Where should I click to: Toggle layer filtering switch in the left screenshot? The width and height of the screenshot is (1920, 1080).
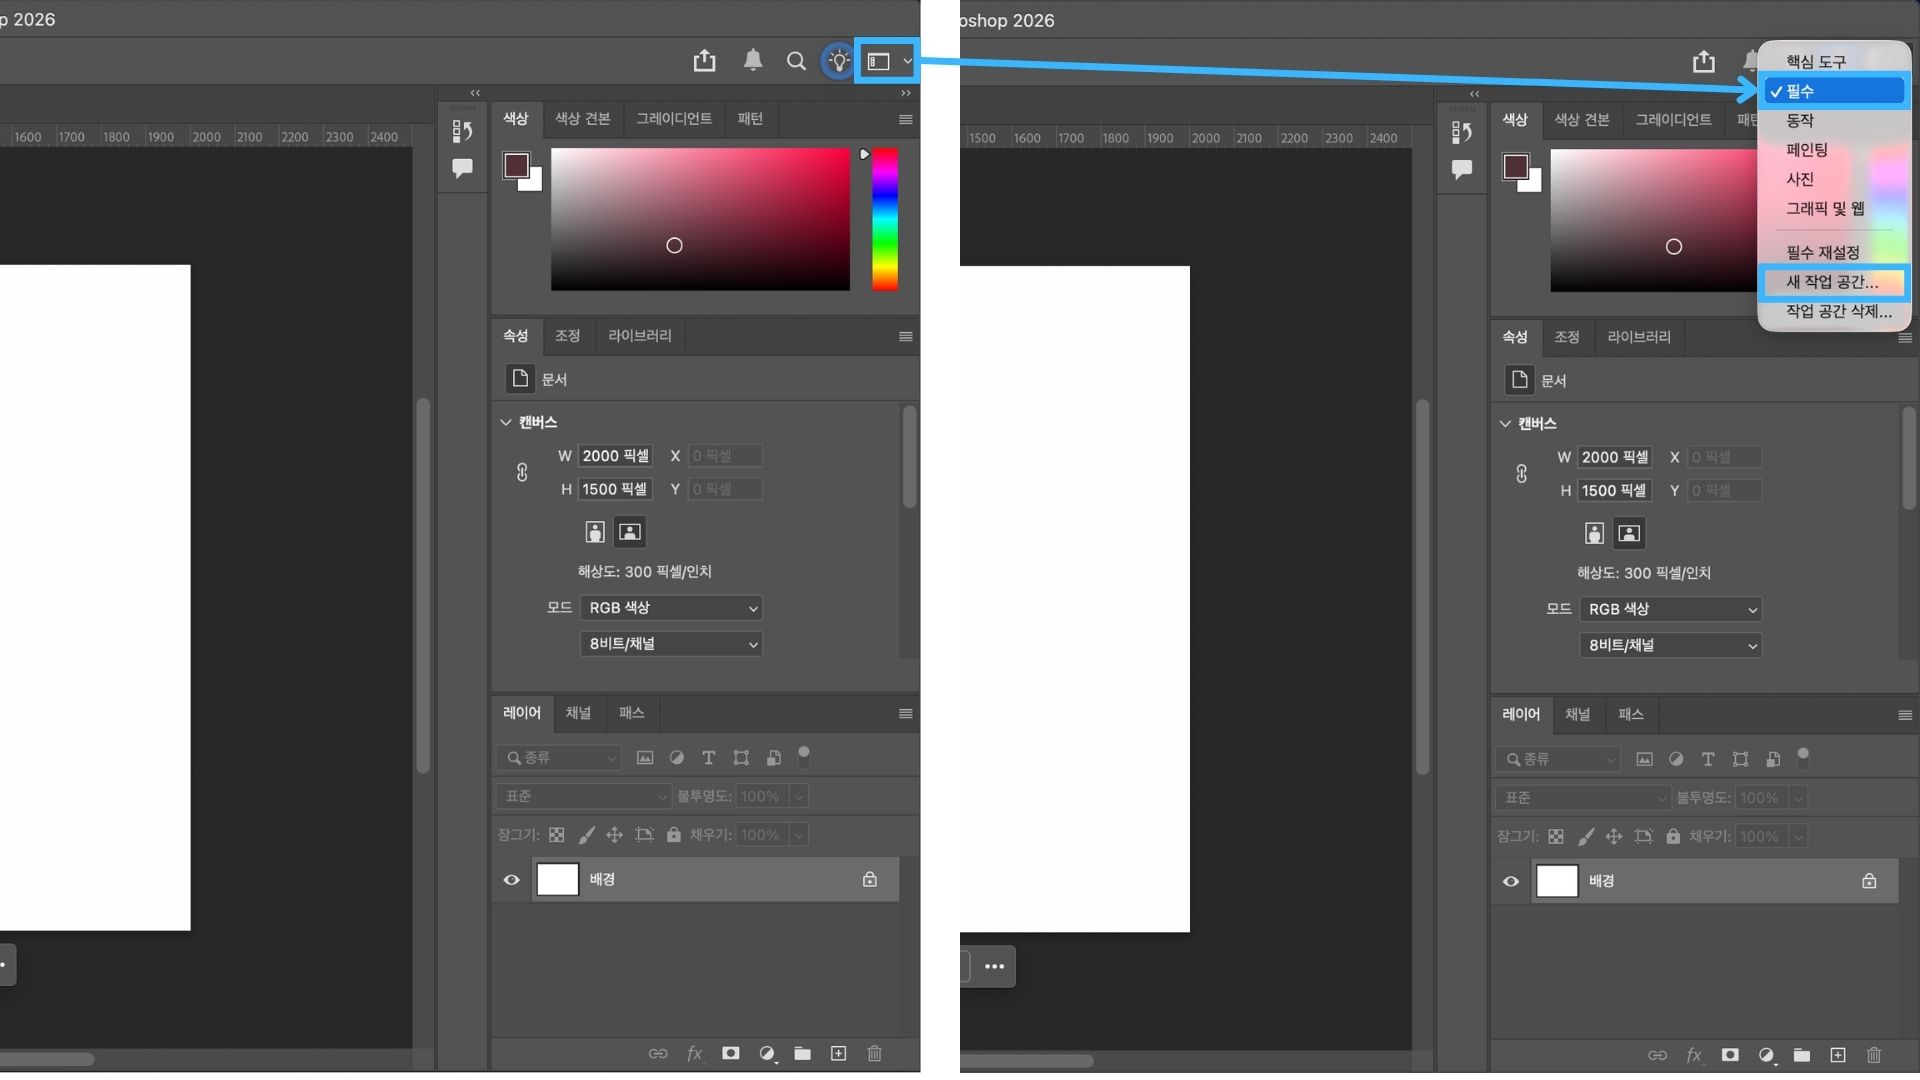click(x=803, y=756)
